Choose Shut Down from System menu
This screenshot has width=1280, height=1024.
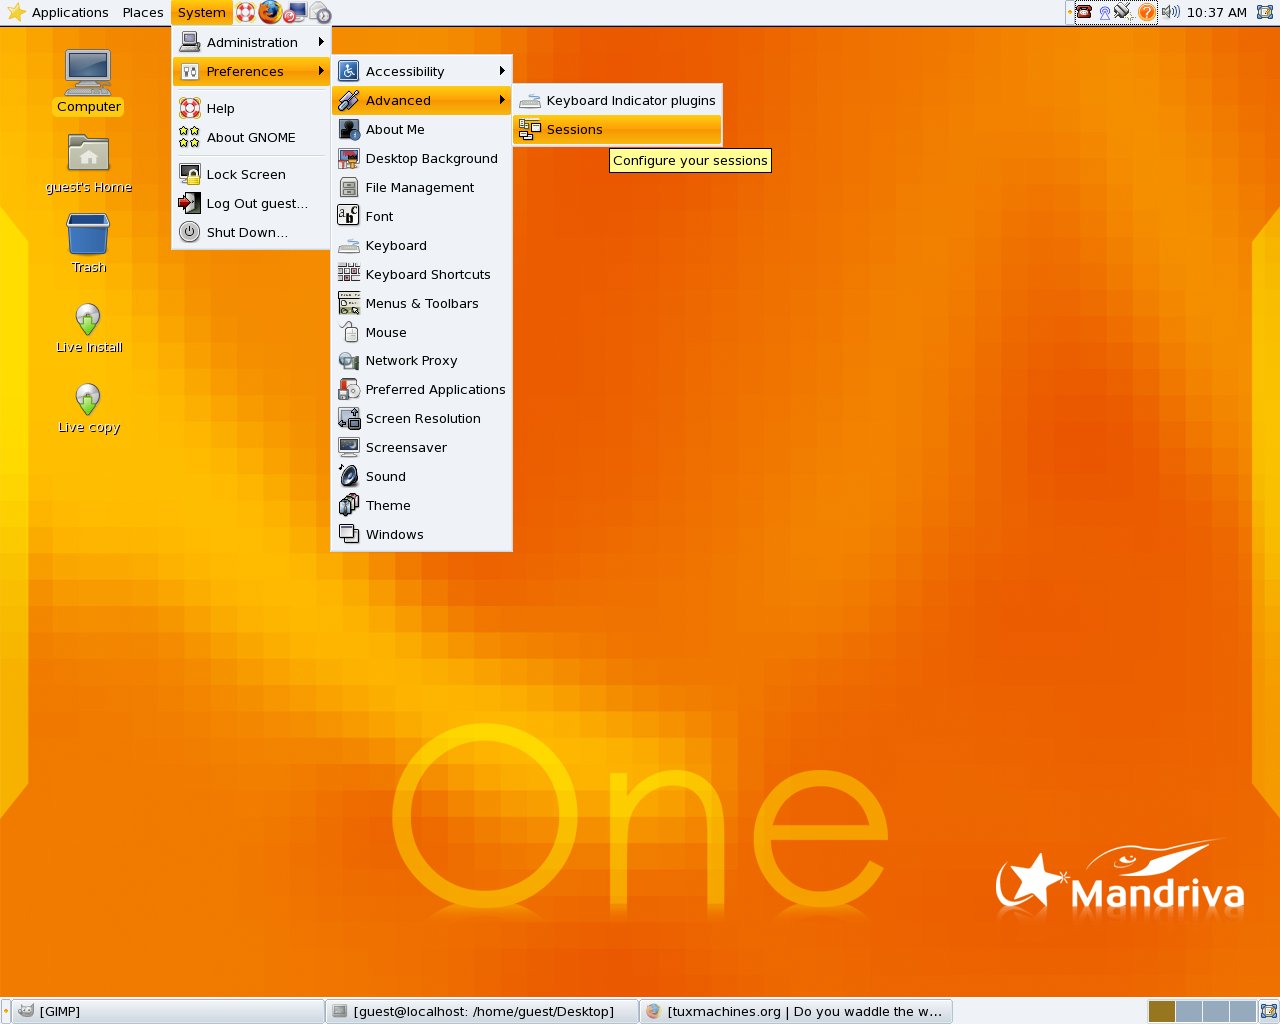[x=251, y=233]
